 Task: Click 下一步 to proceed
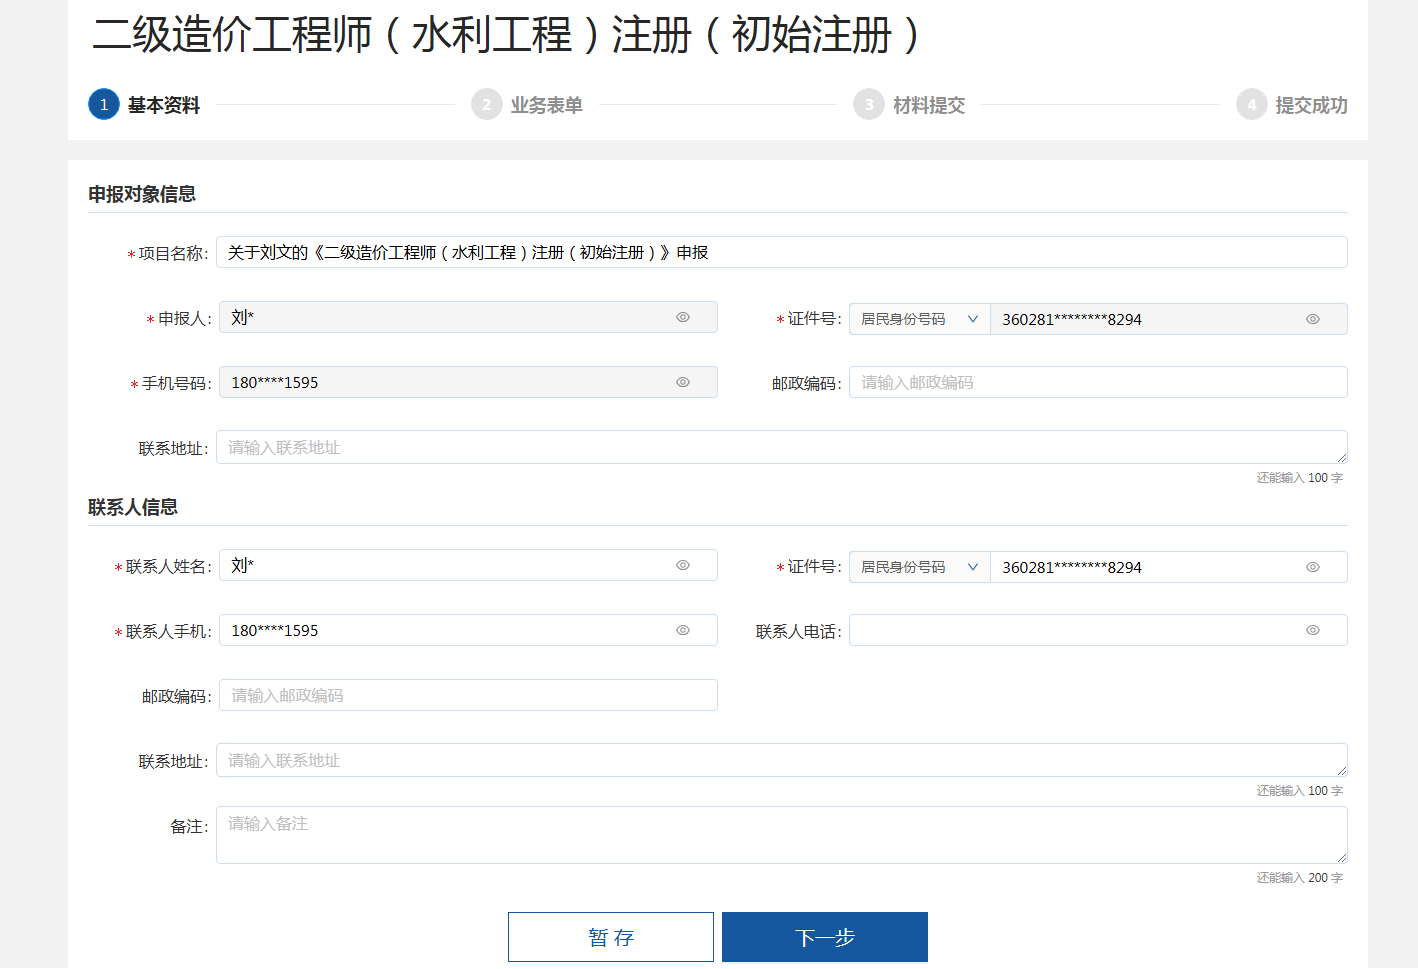(824, 937)
